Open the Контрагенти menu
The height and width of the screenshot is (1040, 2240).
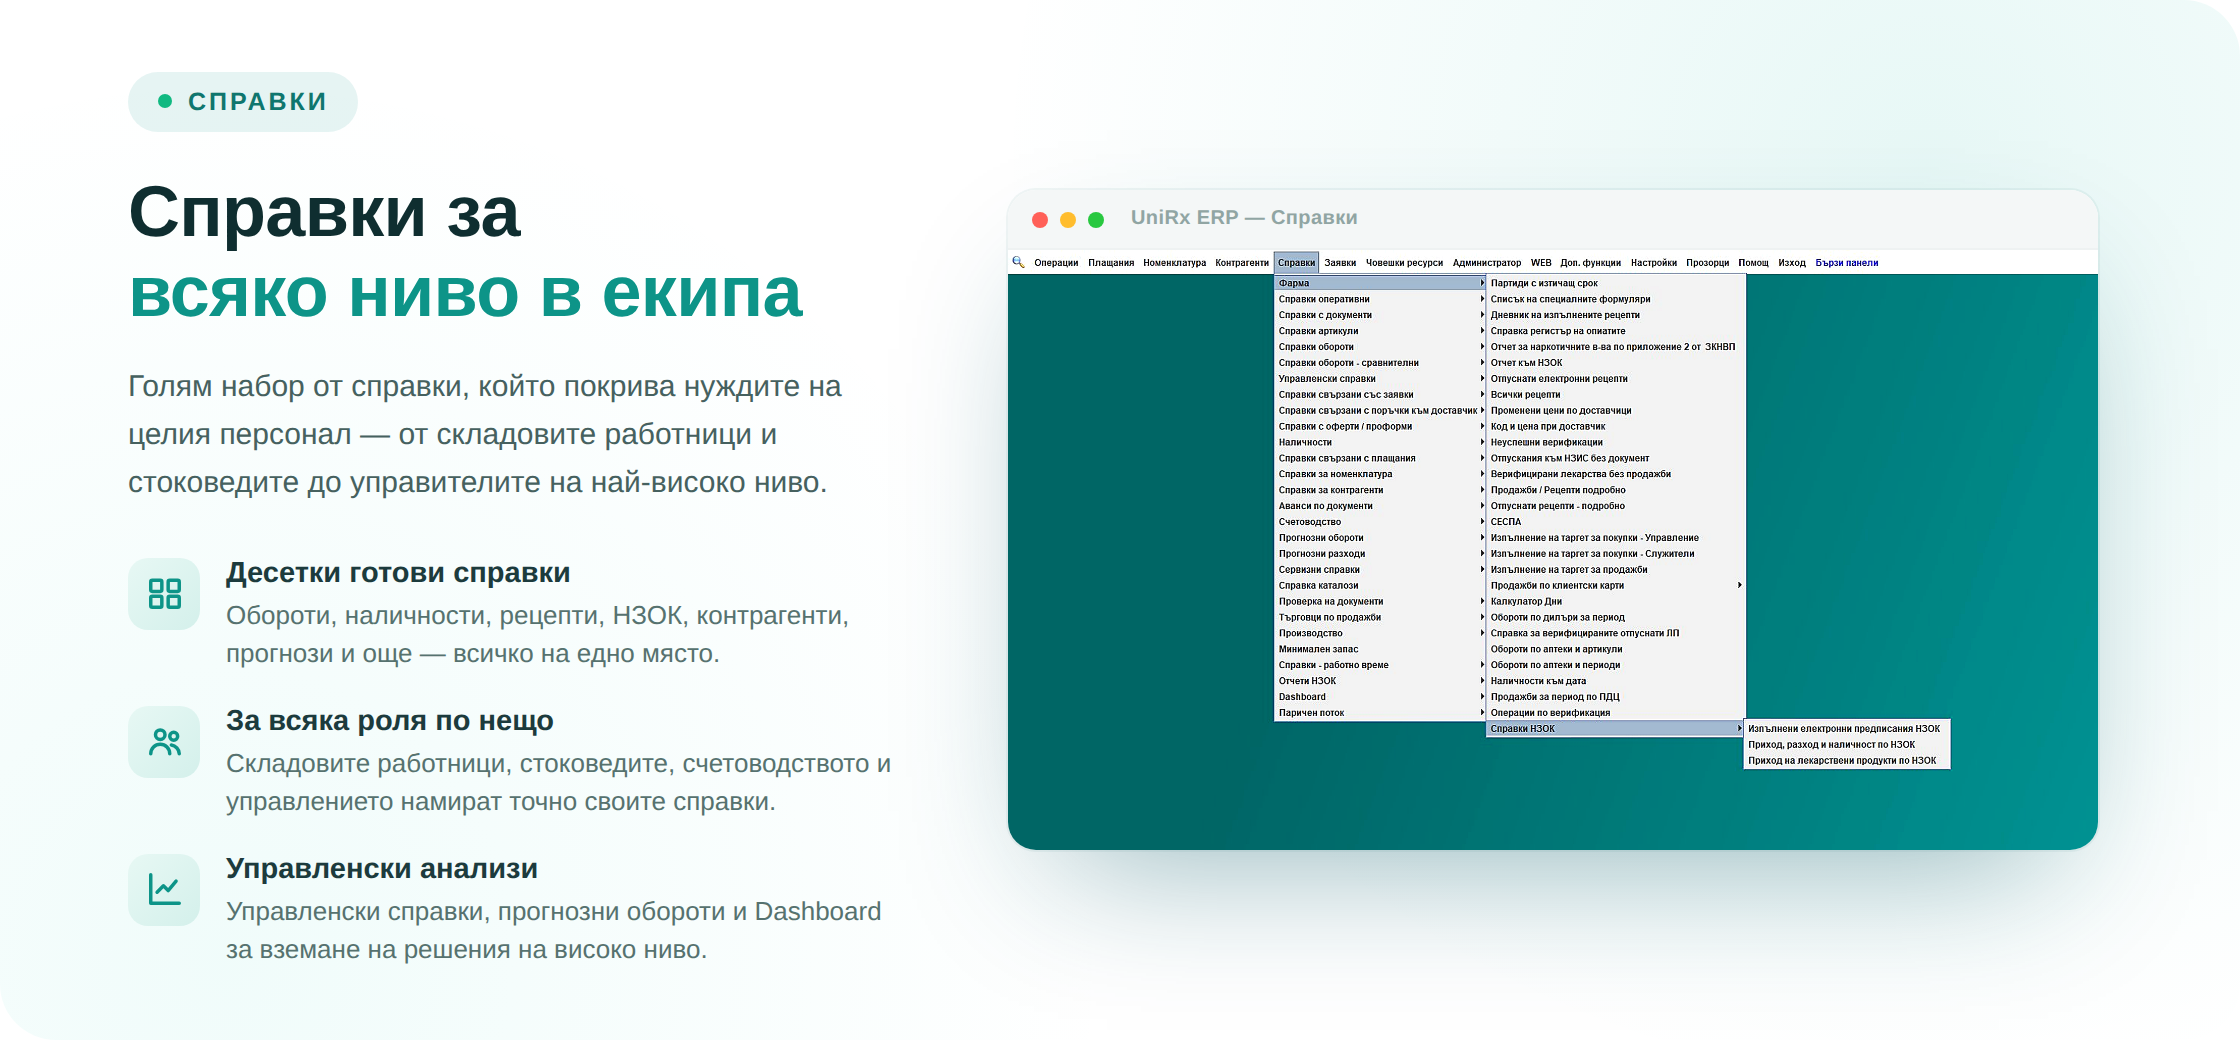pyautogui.click(x=1241, y=263)
